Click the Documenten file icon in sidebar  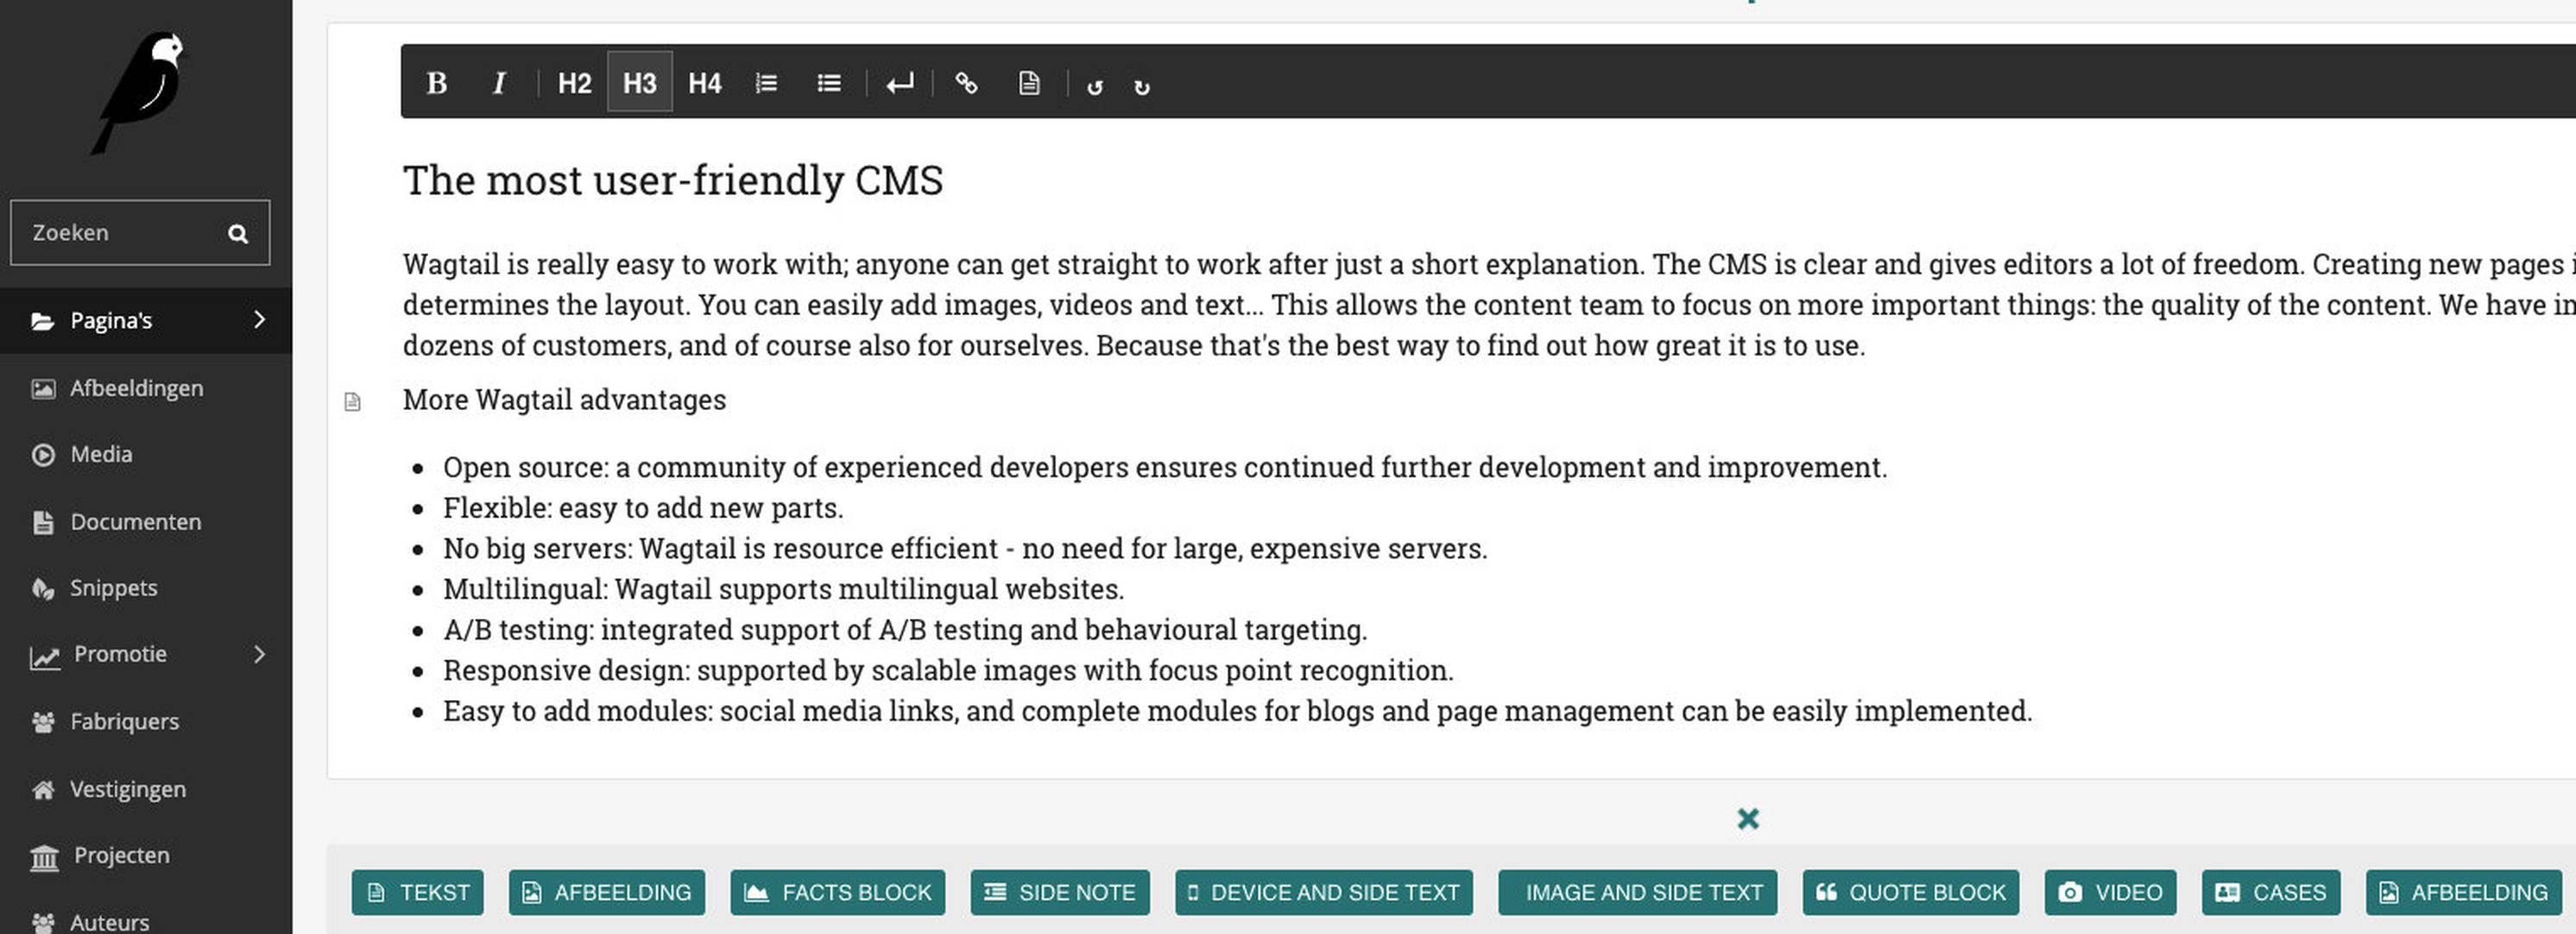click(x=43, y=522)
